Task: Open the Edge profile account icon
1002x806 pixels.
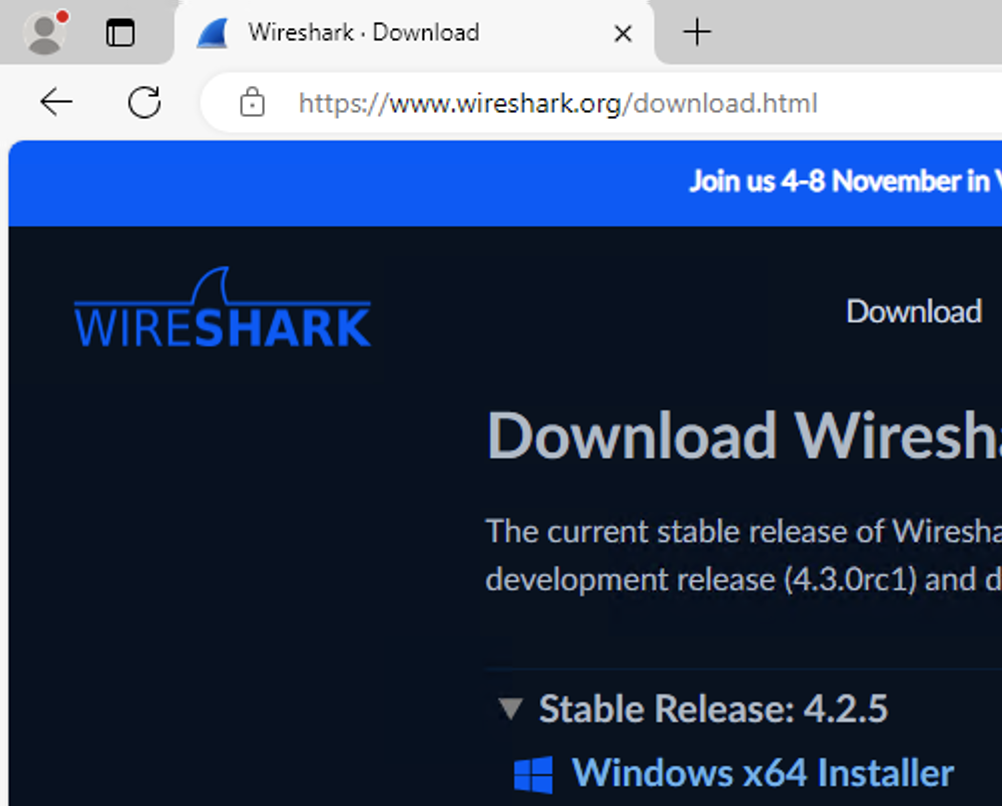Action: pyautogui.click(x=44, y=32)
